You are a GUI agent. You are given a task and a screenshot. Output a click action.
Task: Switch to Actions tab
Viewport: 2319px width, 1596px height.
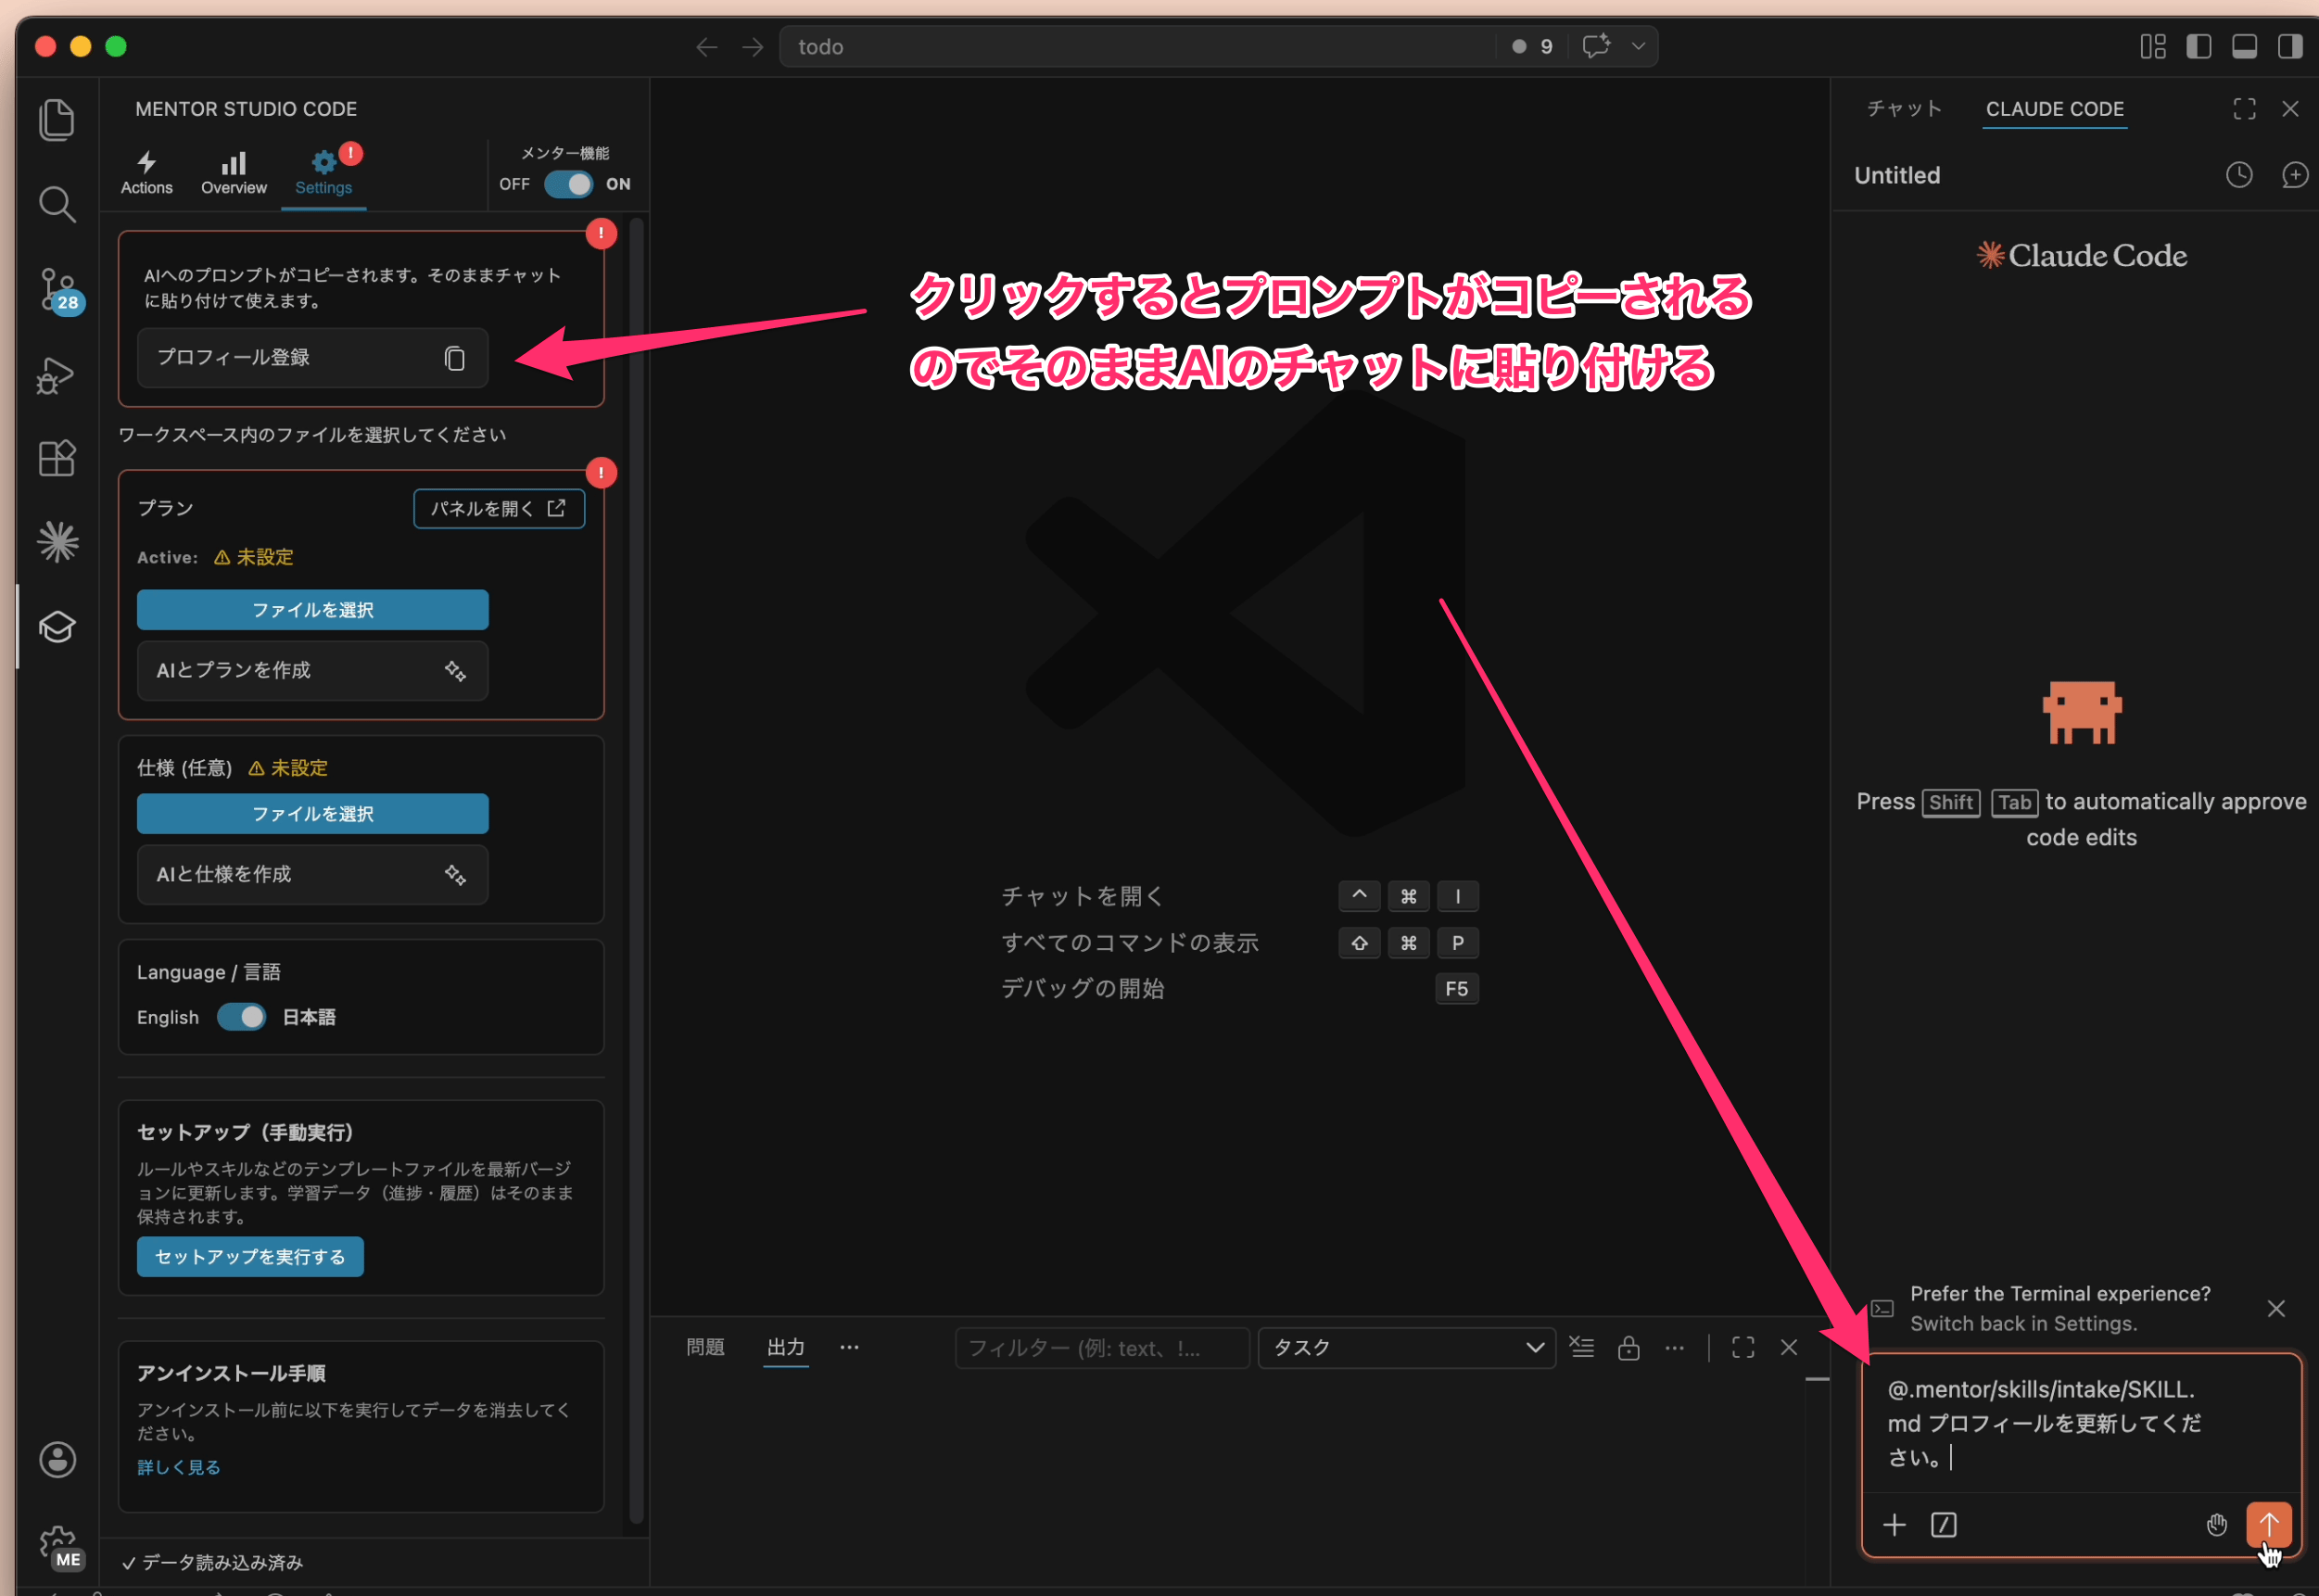(x=147, y=174)
